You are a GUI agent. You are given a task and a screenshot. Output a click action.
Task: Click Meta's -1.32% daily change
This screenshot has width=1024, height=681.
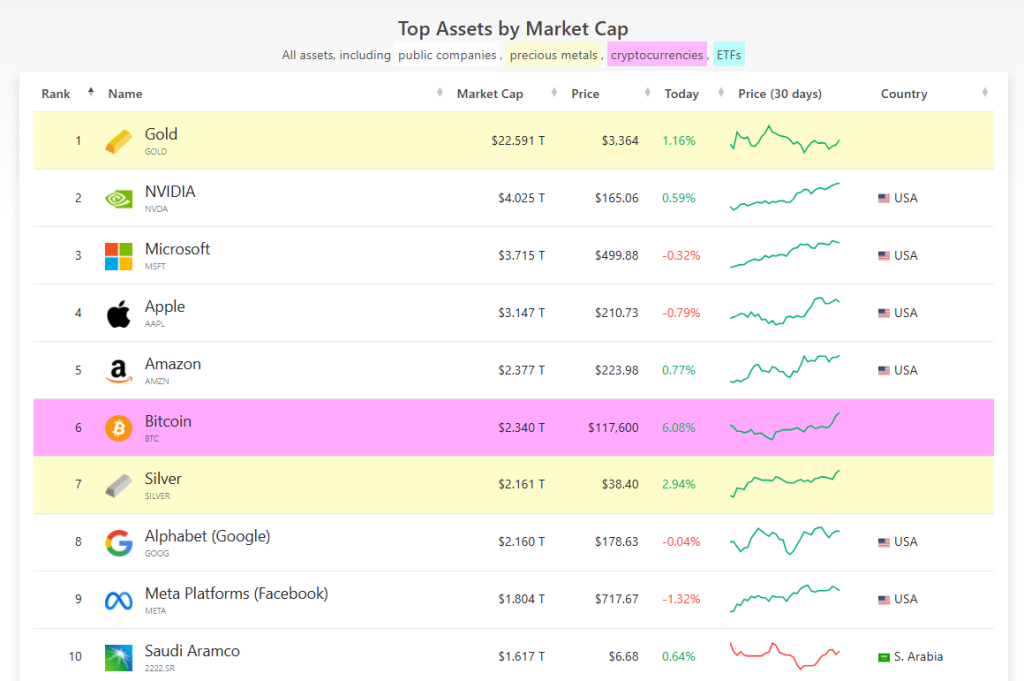pos(681,599)
